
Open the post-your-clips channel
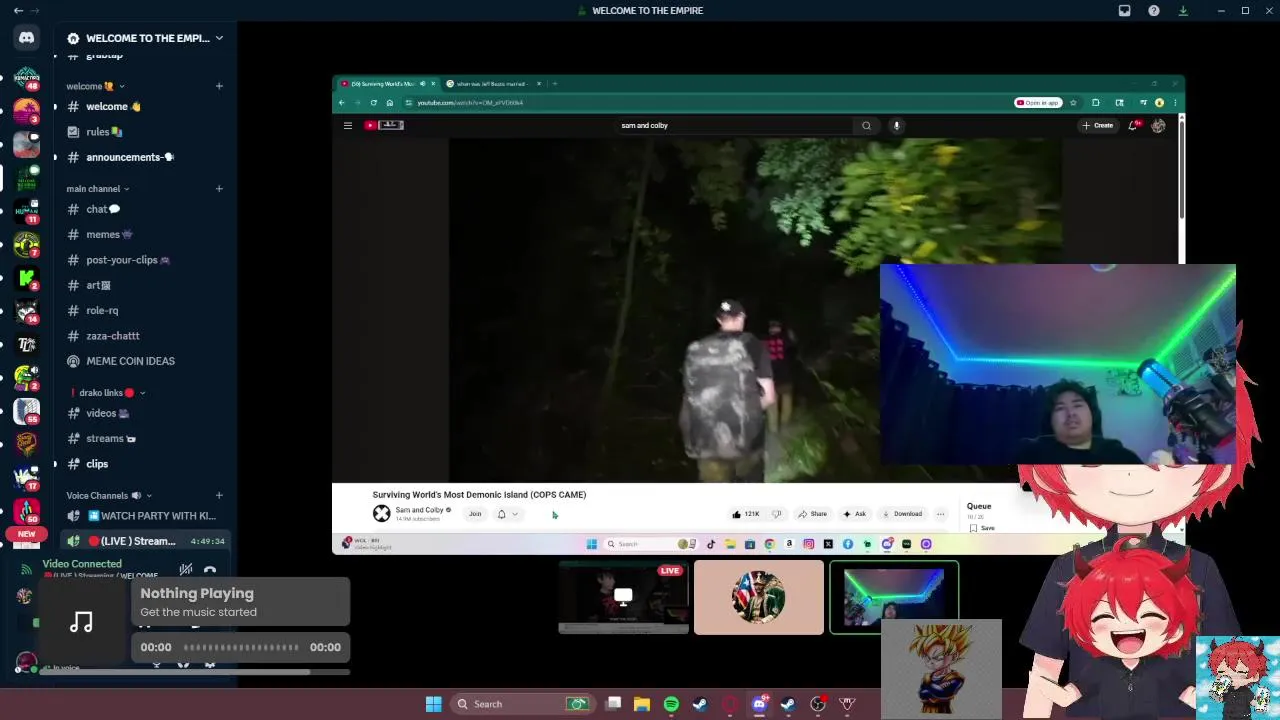click(145, 260)
